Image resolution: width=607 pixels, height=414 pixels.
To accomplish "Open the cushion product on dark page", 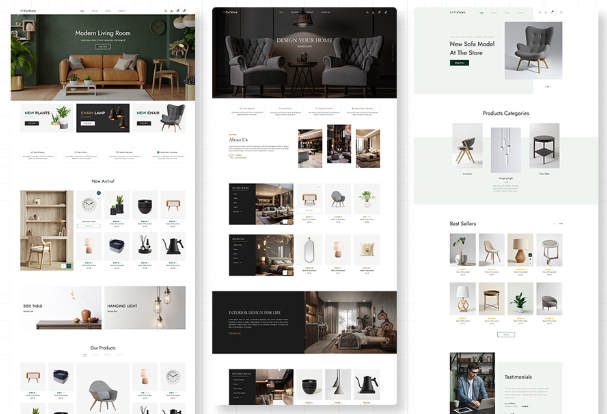I will (x=367, y=250).
